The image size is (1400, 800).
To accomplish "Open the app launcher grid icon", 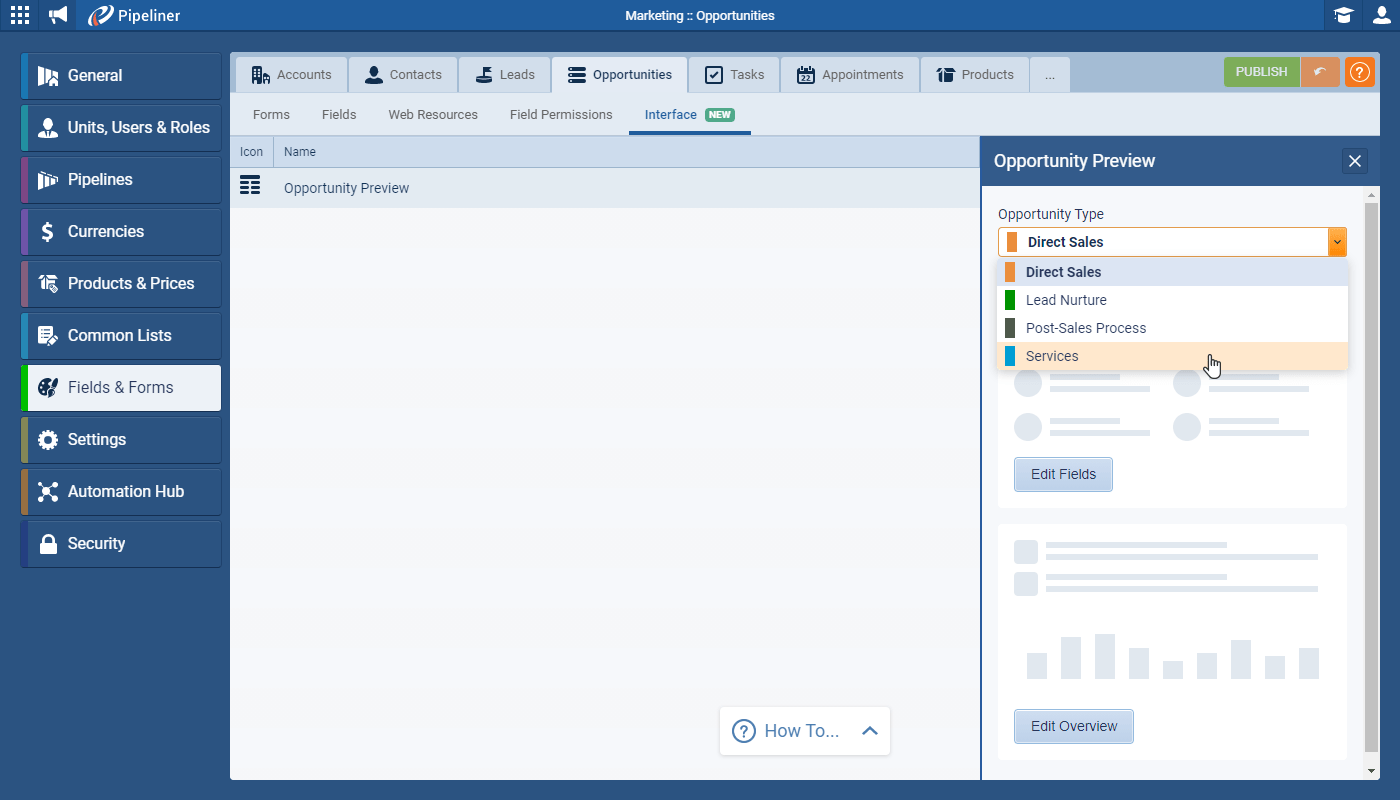I will click(x=19, y=15).
